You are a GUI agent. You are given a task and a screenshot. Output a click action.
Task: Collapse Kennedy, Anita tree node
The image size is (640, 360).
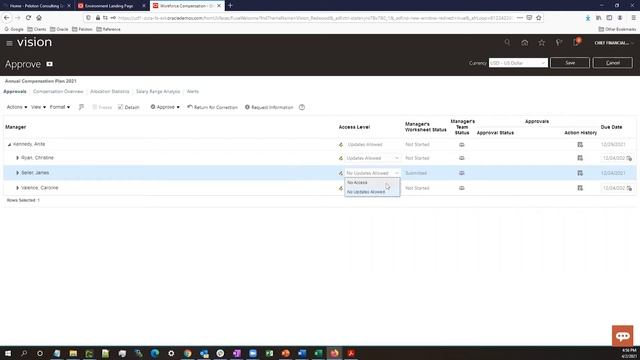click(9, 144)
